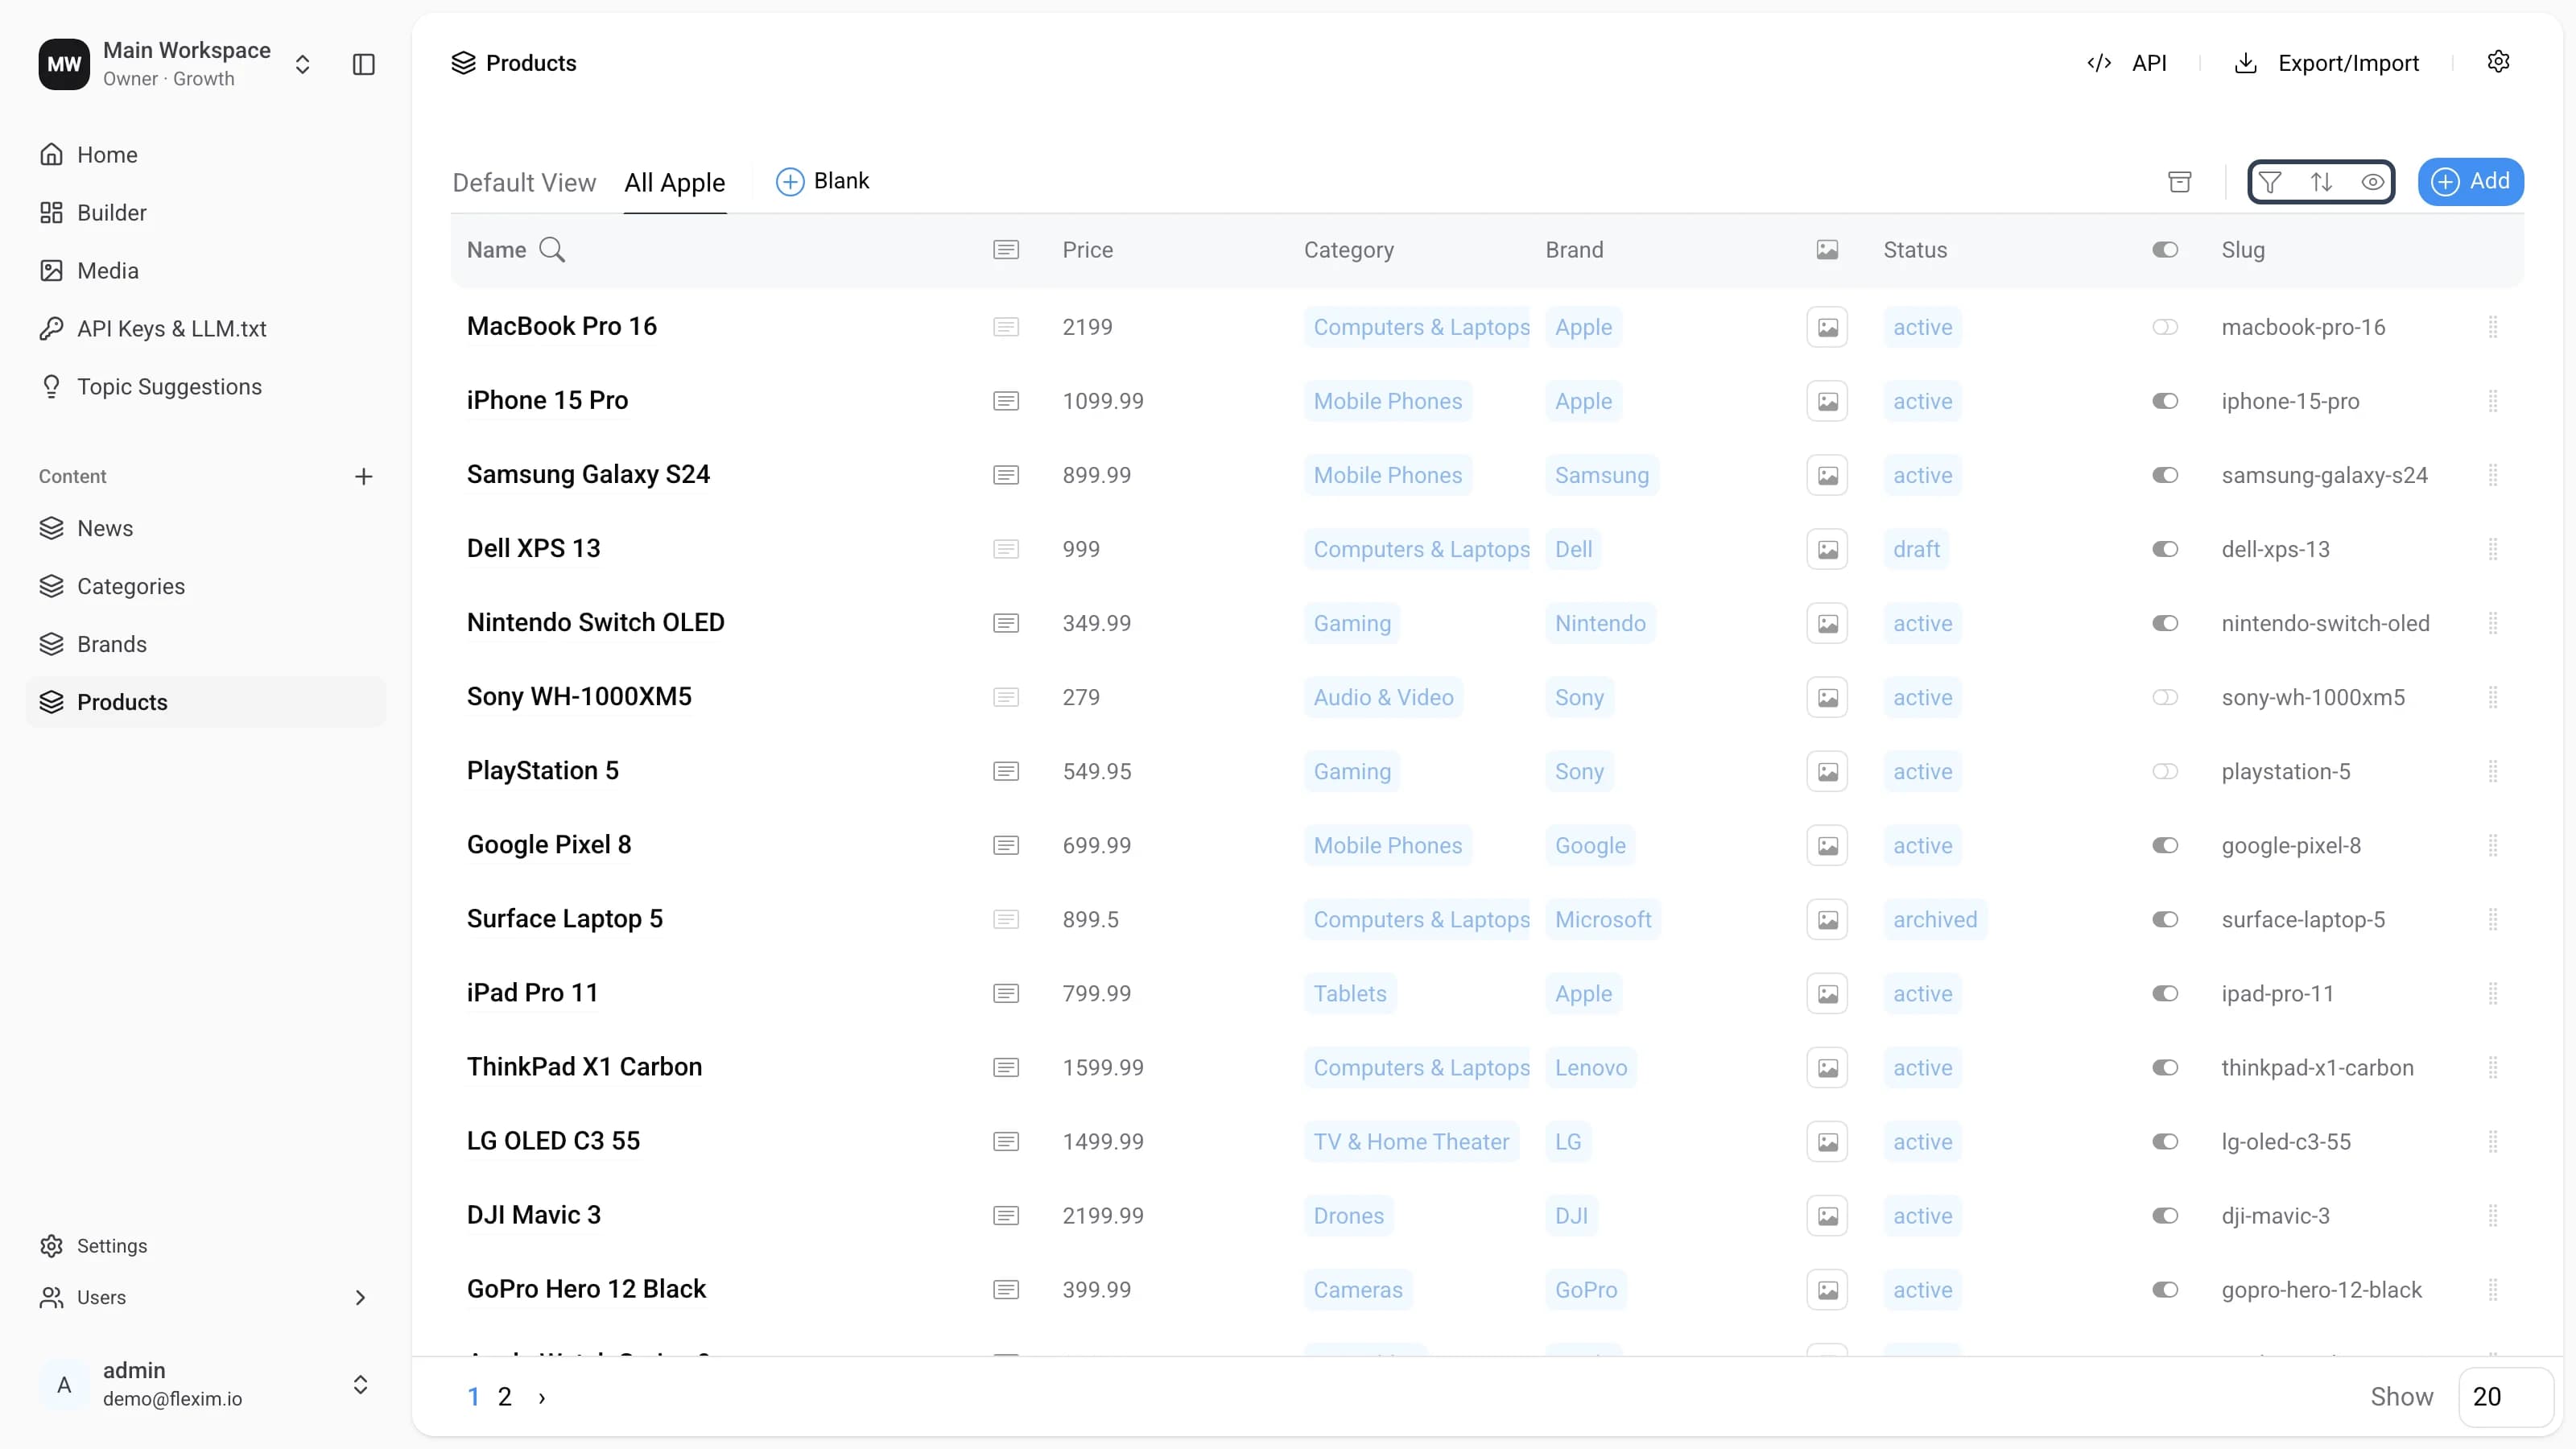Image resolution: width=2576 pixels, height=1449 pixels.
Task: Click the draft status on Dell XPS 13
Action: point(1916,549)
